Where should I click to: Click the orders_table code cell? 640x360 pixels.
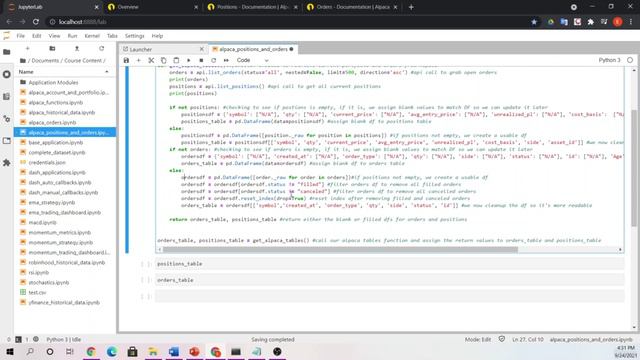[x=390, y=280]
